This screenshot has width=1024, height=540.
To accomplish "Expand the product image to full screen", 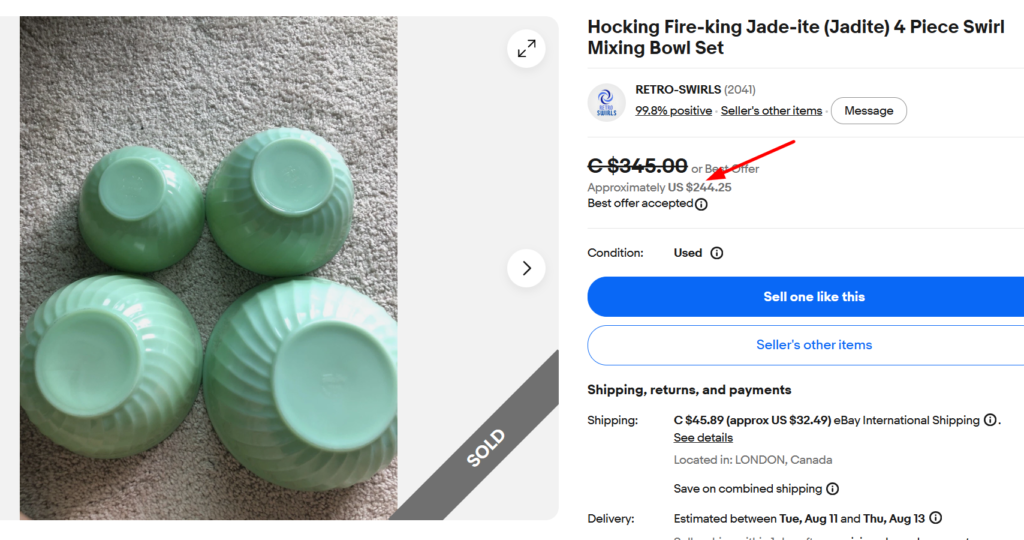I will 526,49.
